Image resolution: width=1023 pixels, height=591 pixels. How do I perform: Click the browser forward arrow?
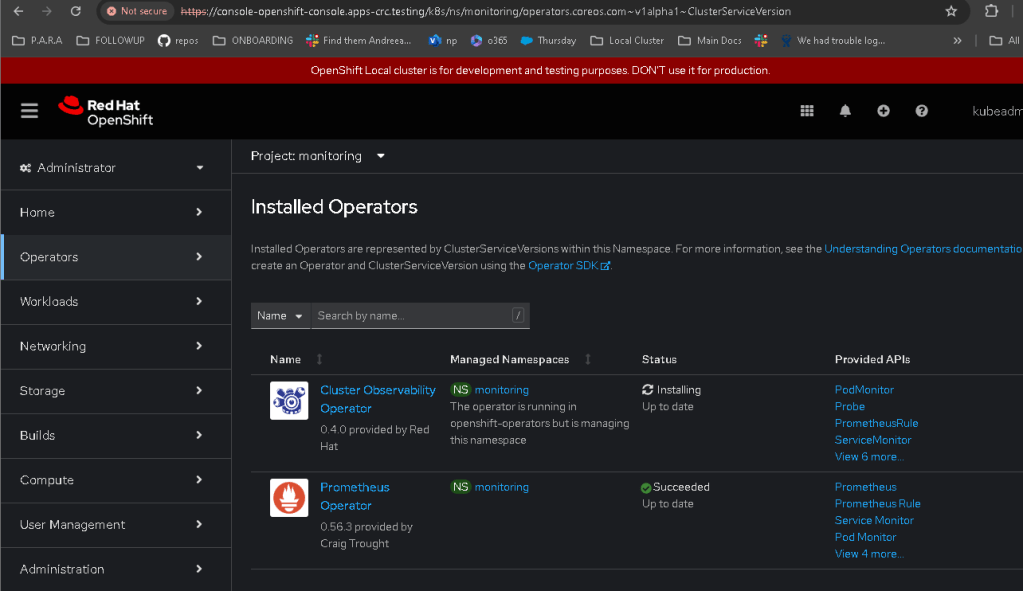pos(46,11)
